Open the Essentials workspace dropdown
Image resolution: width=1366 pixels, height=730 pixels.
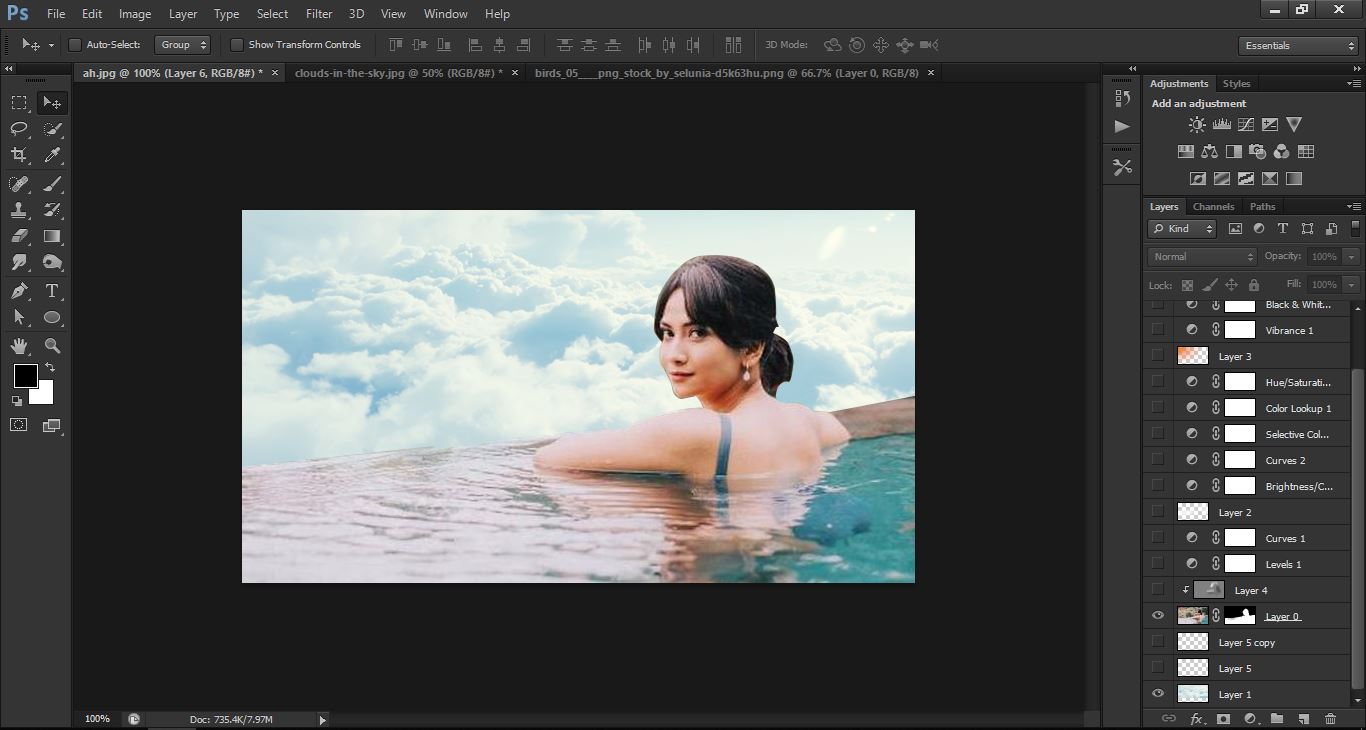tap(1298, 46)
